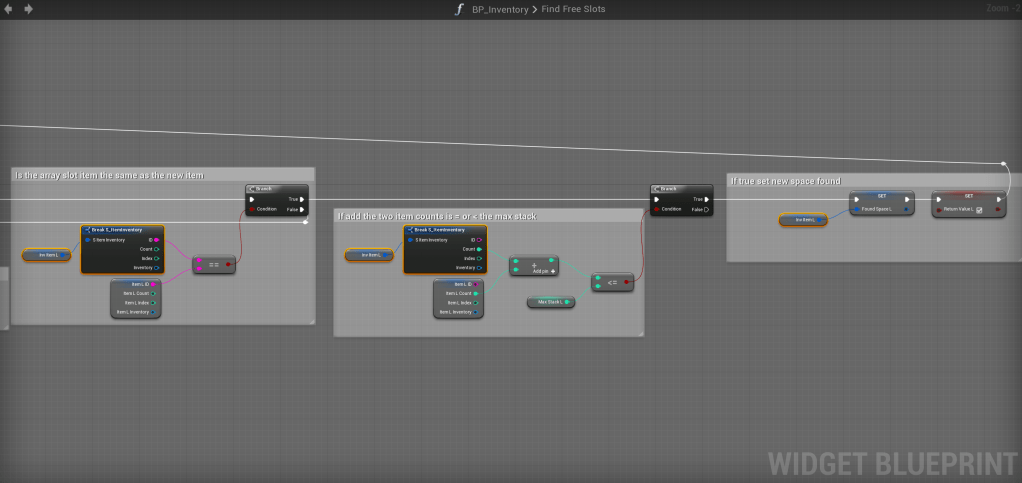1022x483 pixels.
Task: Select the Found Space L SET node
Action: coord(881,197)
